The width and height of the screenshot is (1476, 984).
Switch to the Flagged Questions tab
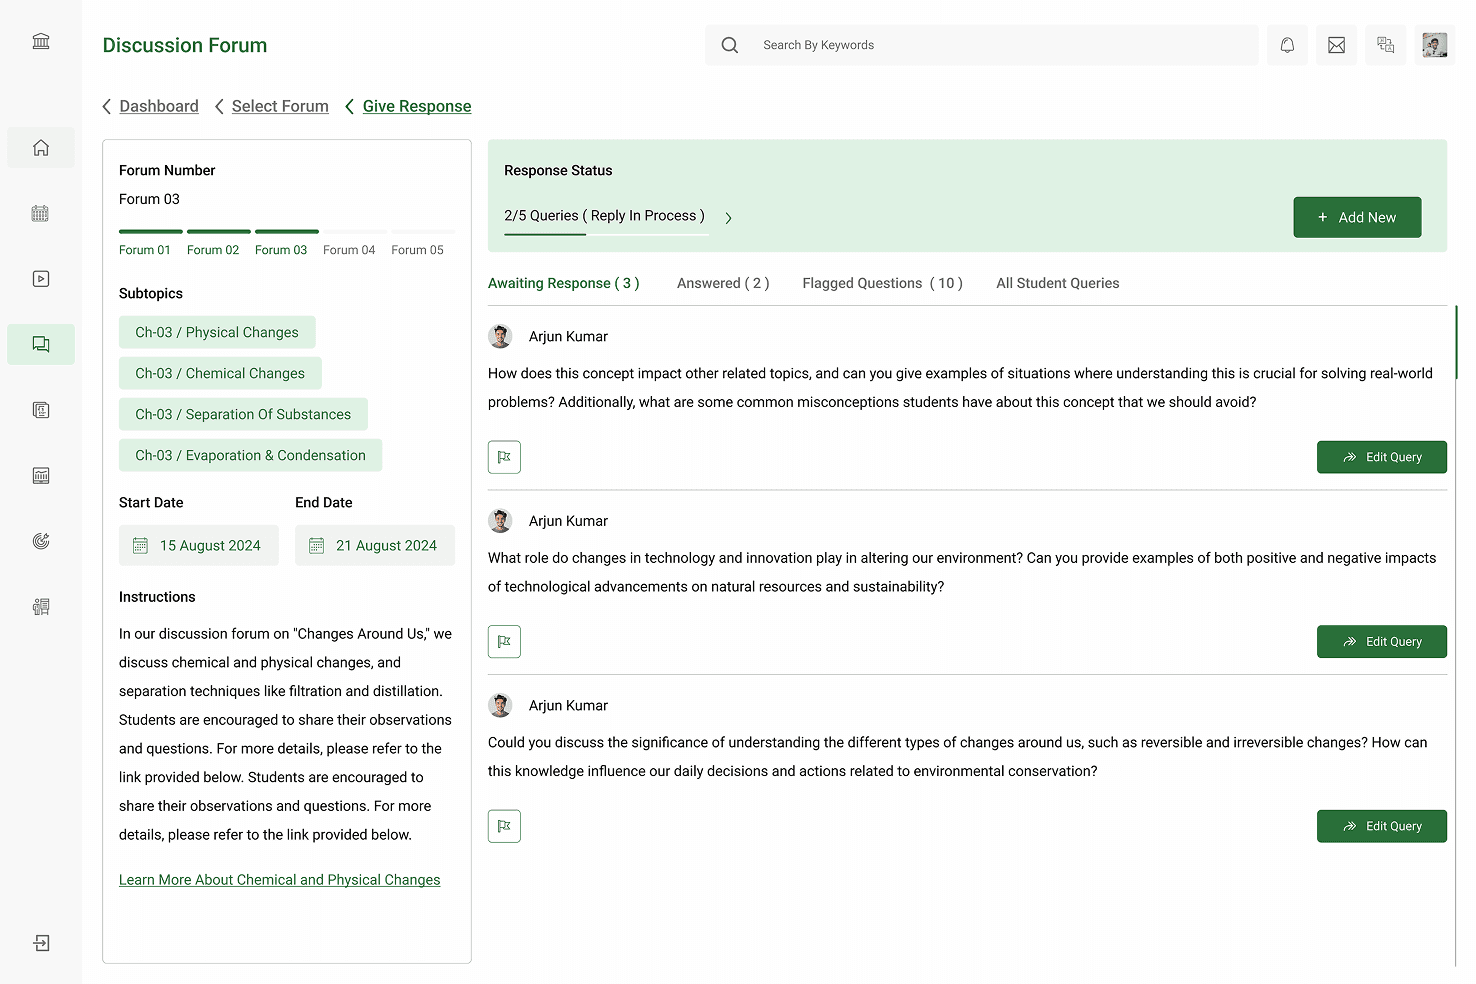tap(882, 283)
